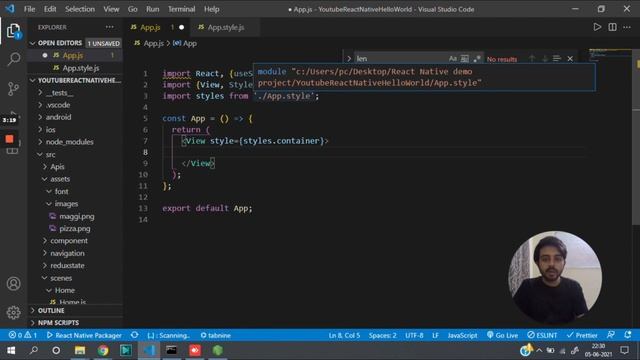Close the find widget

pyautogui.click(x=570, y=59)
